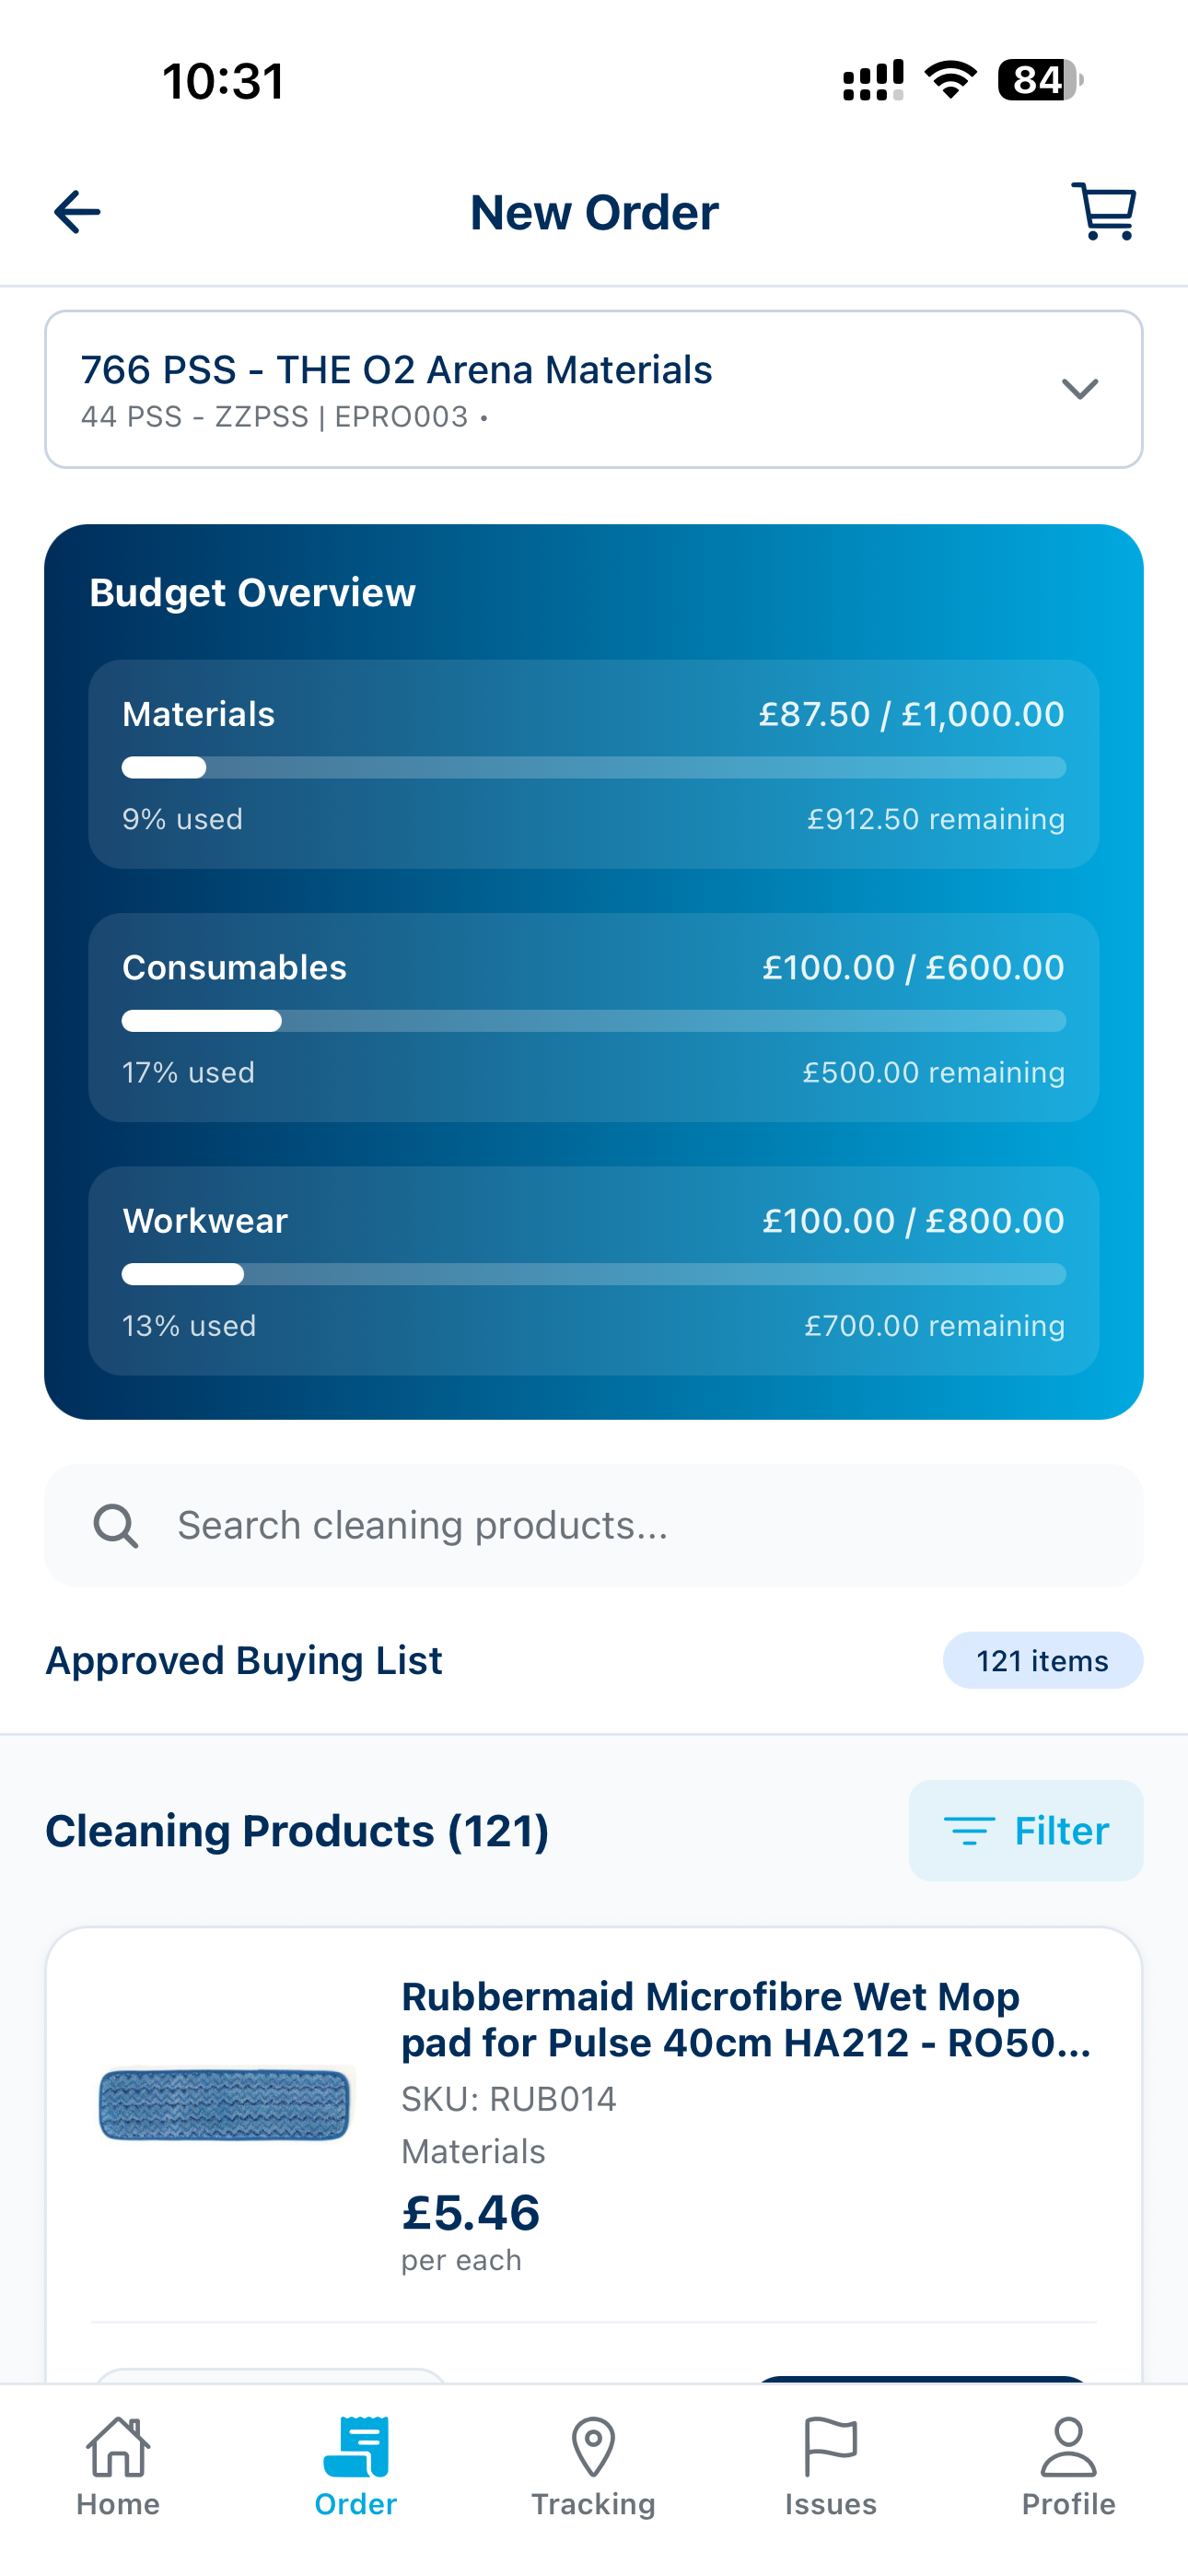The image size is (1188, 2576).
Task: Focus the Search cleaning products field
Action: click(594, 1526)
